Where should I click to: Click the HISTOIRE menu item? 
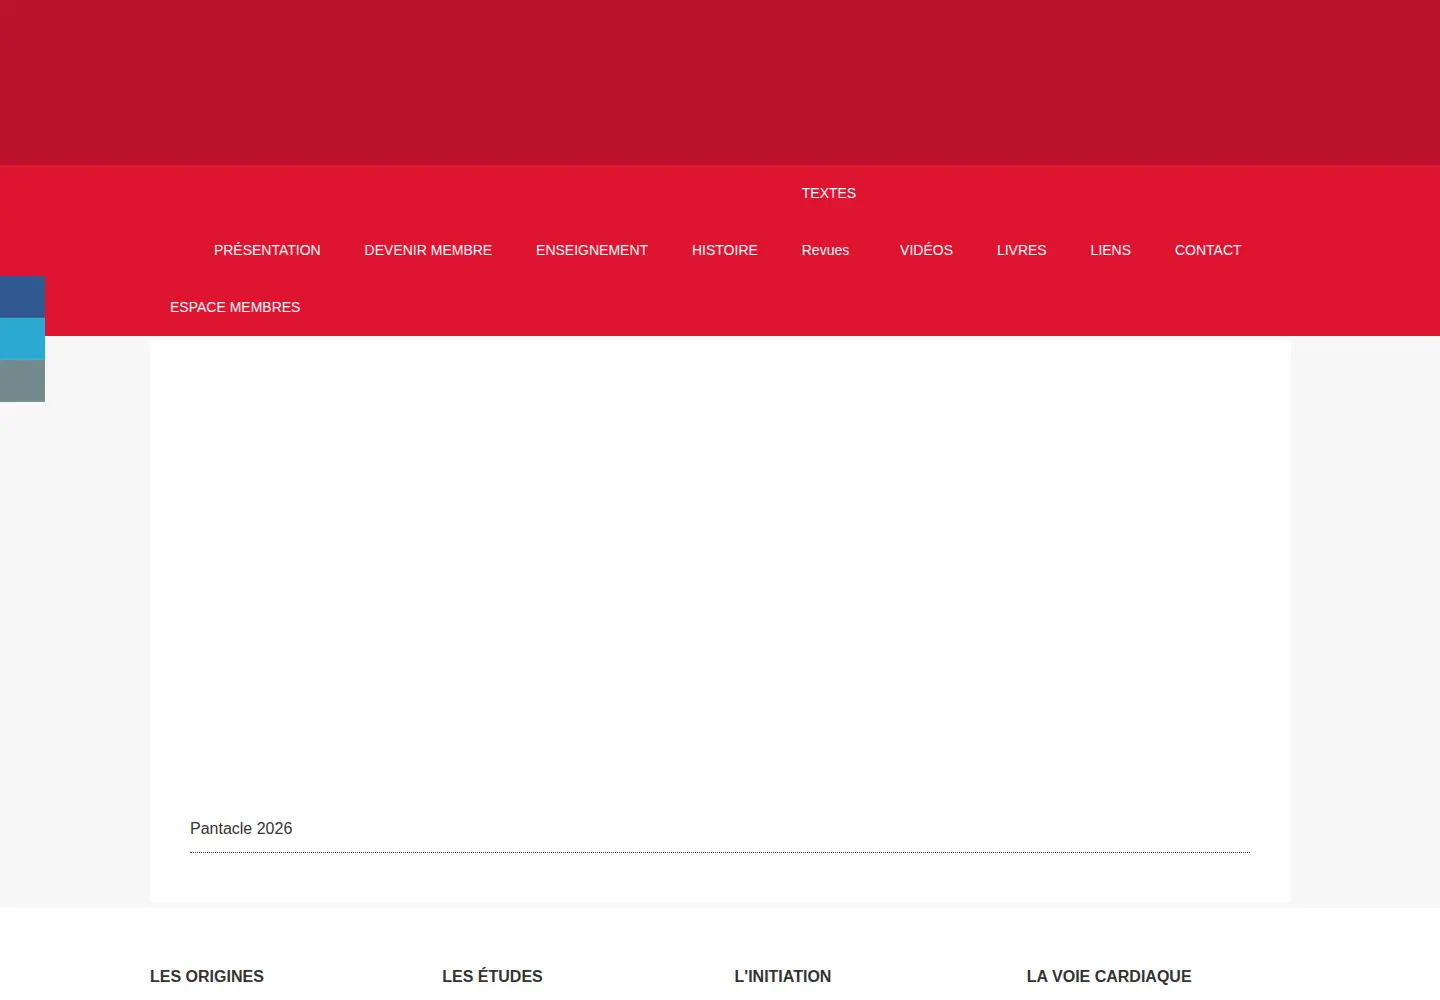pyautogui.click(x=725, y=250)
